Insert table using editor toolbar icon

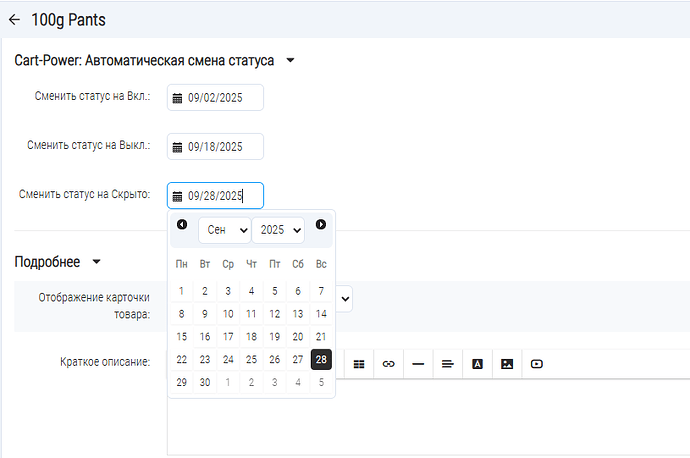pyautogui.click(x=359, y=364)
